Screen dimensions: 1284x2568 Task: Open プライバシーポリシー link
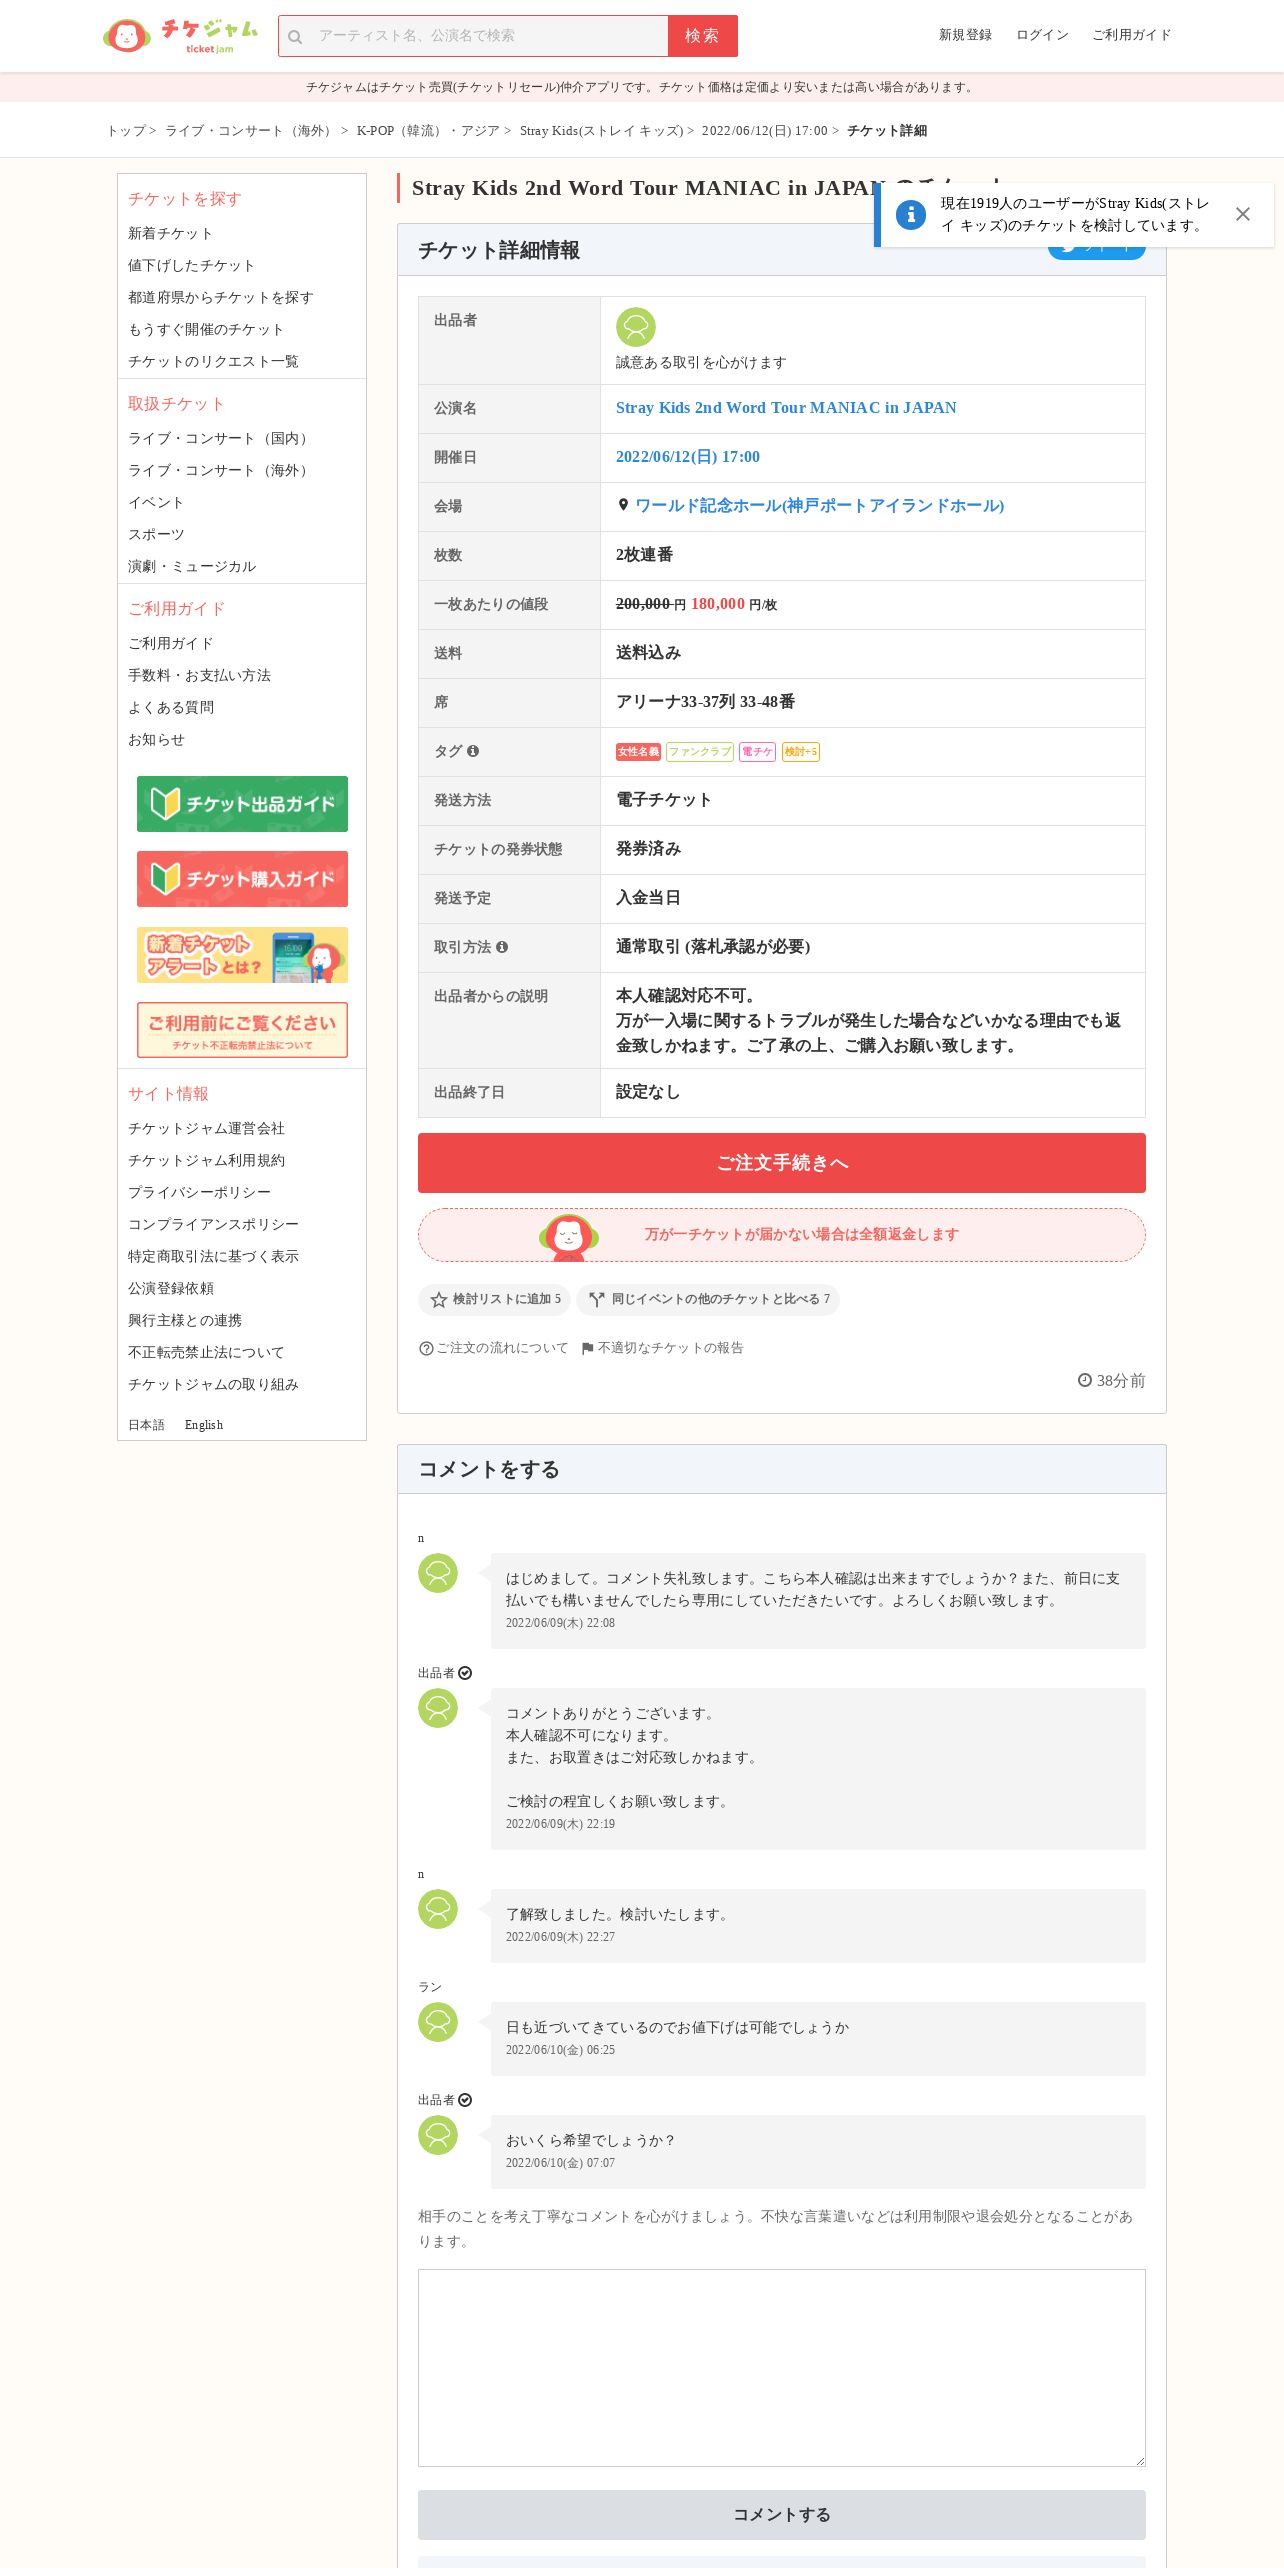(199, 1193)
